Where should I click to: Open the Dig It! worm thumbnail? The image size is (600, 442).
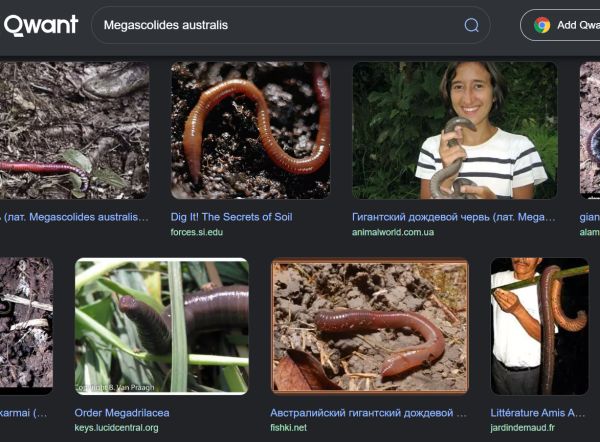tap(250, 130)
